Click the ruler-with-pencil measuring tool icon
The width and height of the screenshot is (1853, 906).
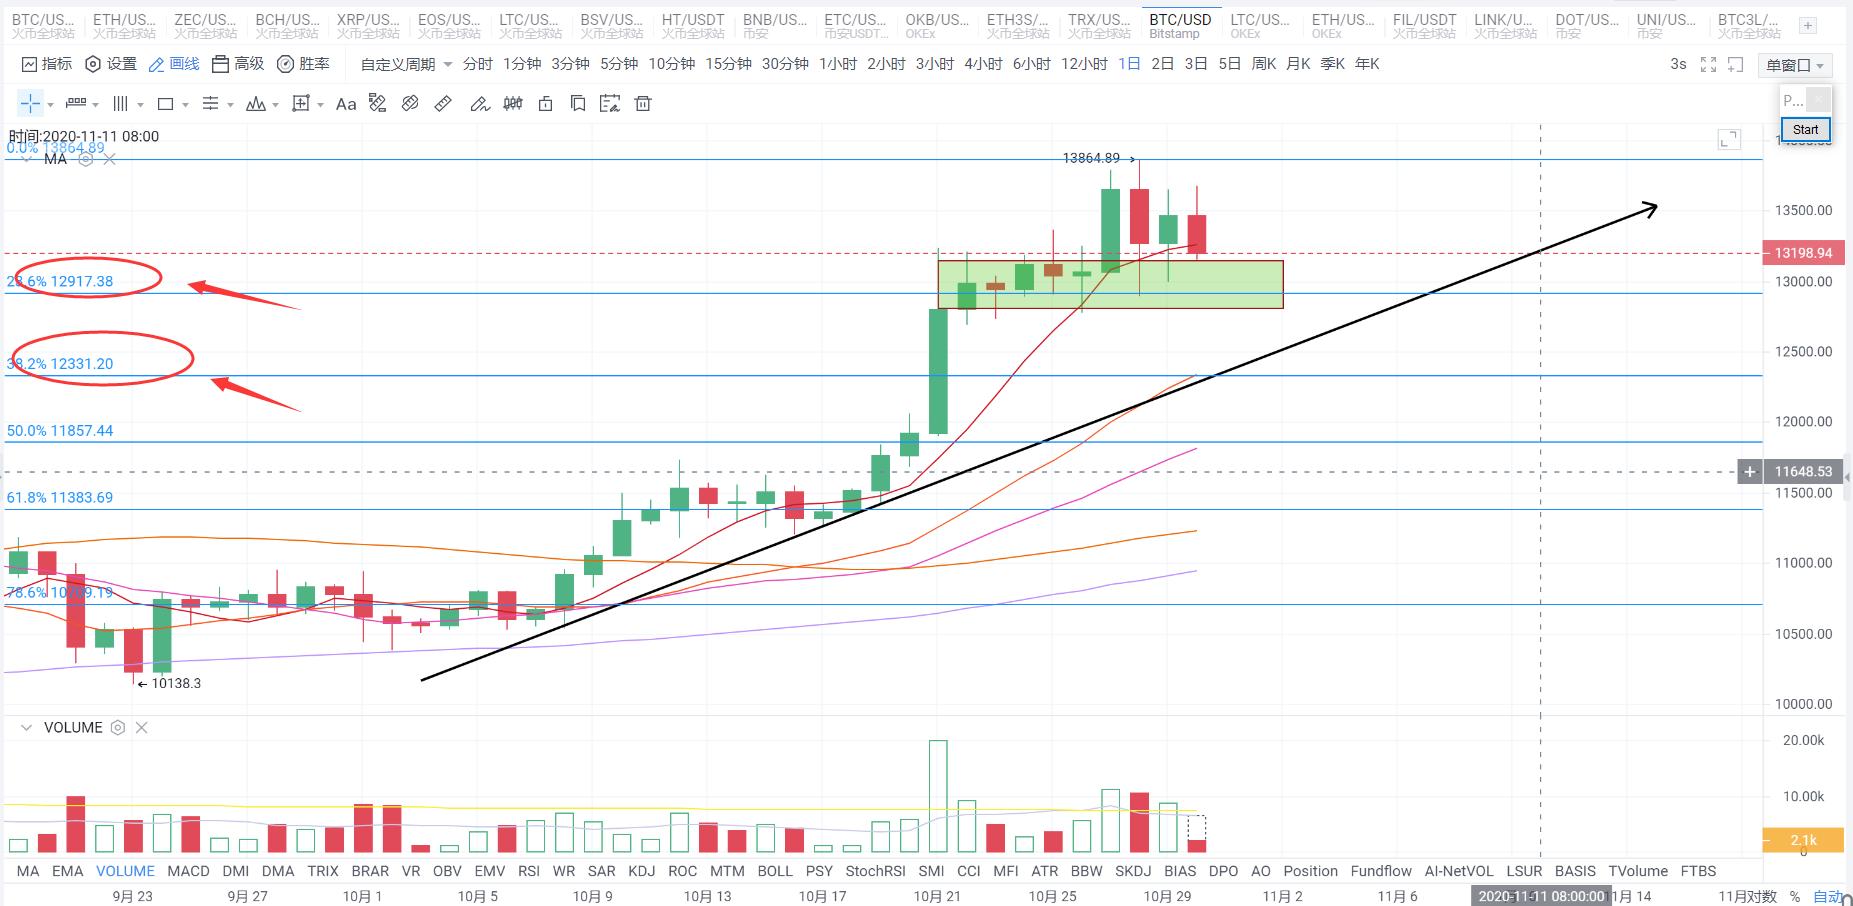coord(377,104)
